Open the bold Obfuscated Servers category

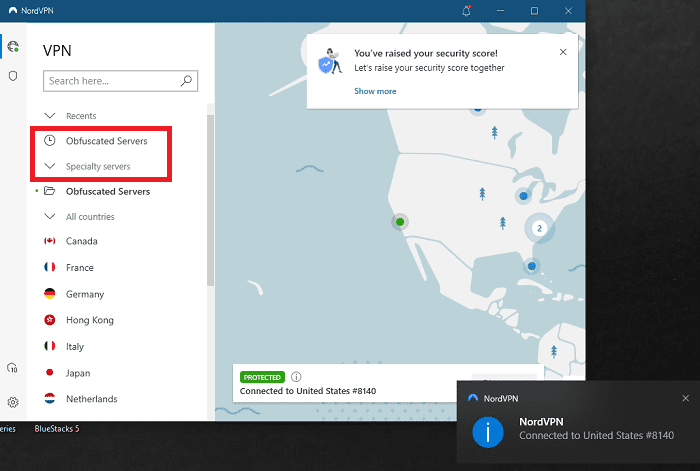click(108, 192)
